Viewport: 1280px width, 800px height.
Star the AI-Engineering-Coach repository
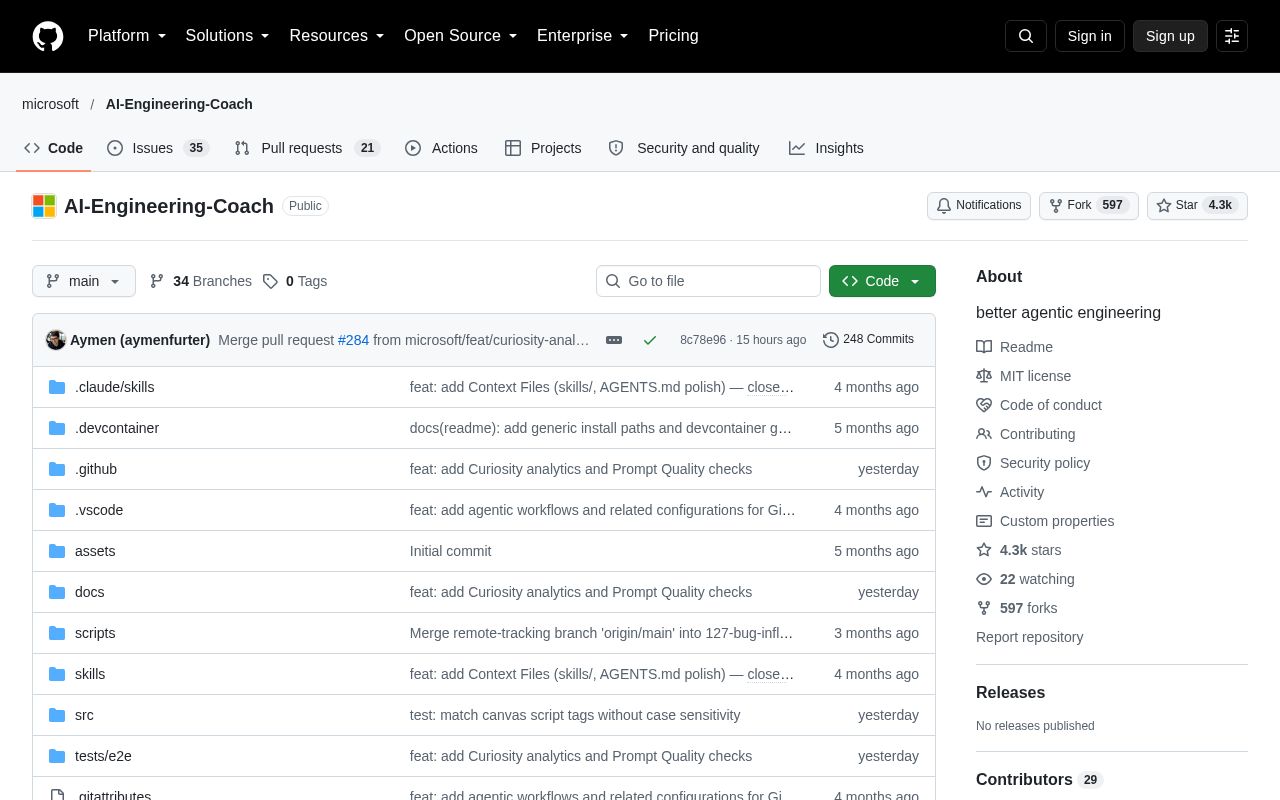coord(1197,206)
